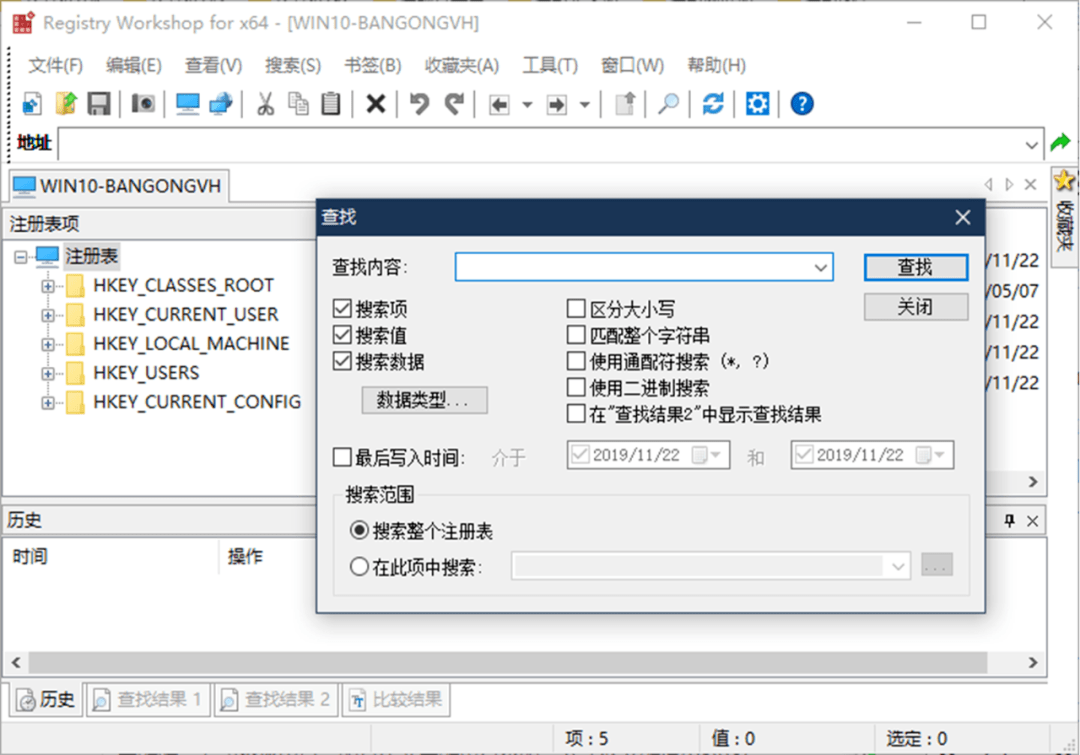Viewport: 1080px width, 755px height.
Task: Enable the 区分大小写 checkbox
Action: coord(576,310)
